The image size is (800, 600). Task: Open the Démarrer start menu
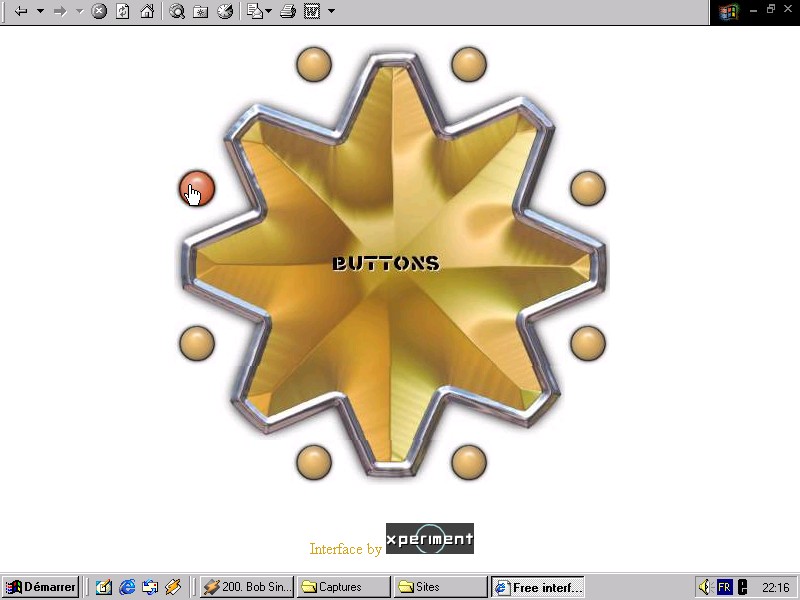(41, 587)
